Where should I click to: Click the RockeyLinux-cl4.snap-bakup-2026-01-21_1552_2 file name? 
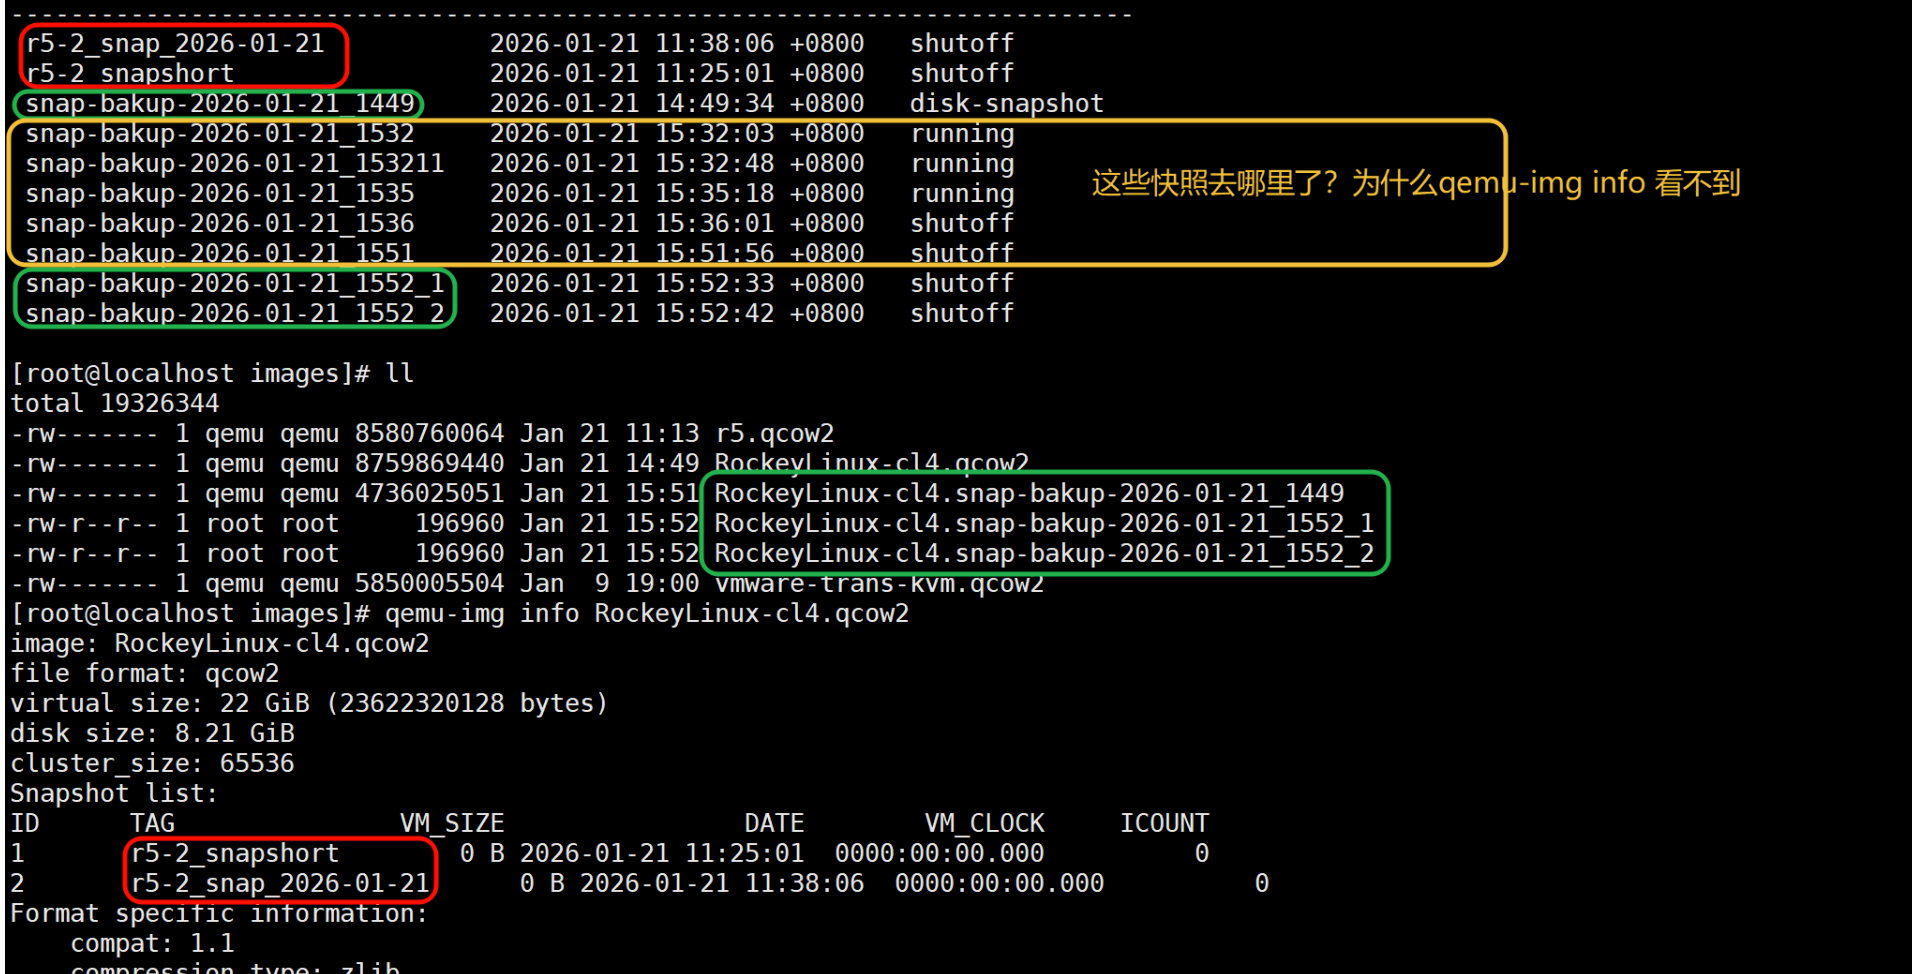(1043, 554)
